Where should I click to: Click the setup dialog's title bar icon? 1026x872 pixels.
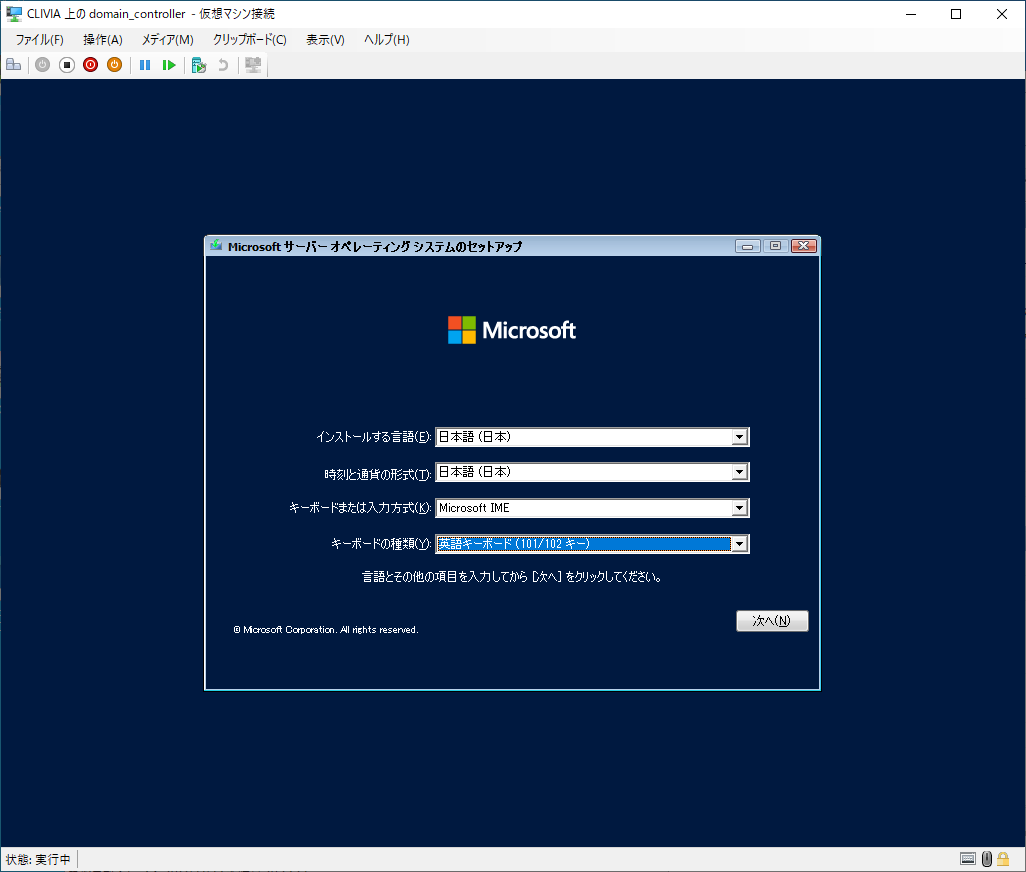[x=216, y=246]
